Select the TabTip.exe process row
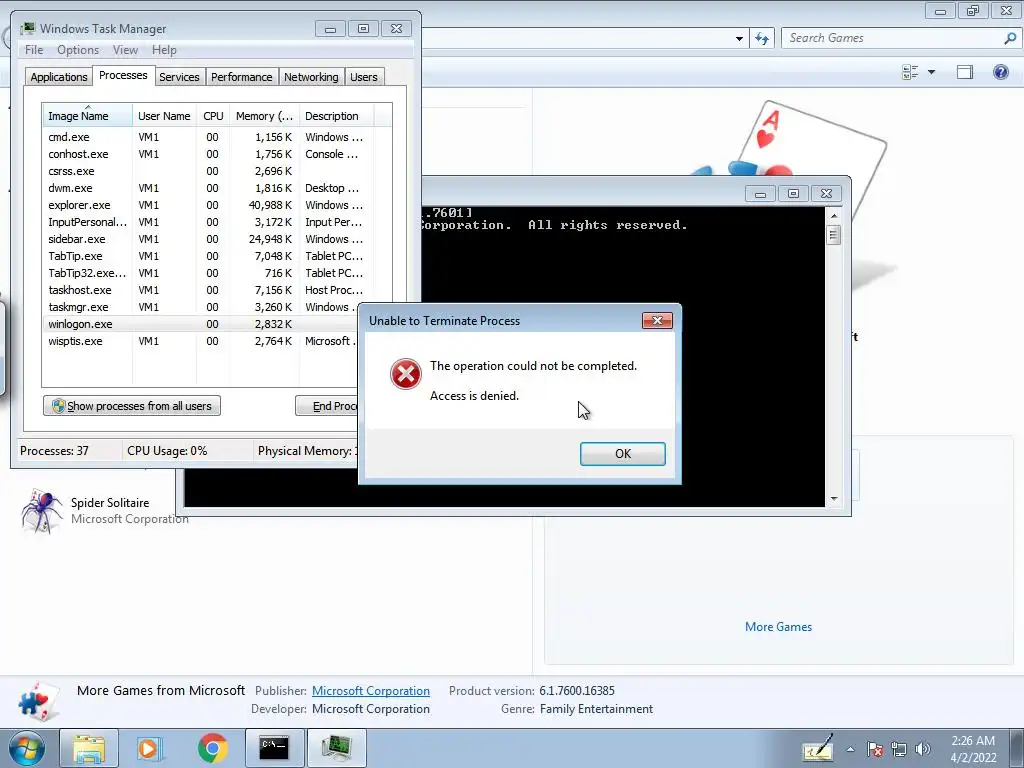Screen dimensions: 1024x768 [x=206, y=256]
